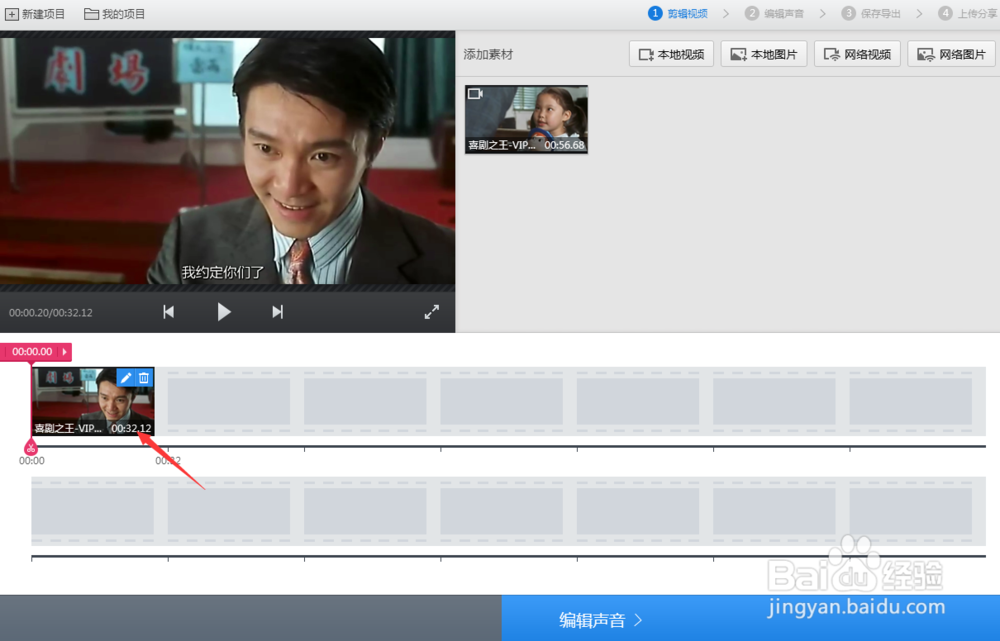Add a 网络图片 online image
This screenshot has width=1000, height=641.
pyautogui.click(x=951, y=54)
